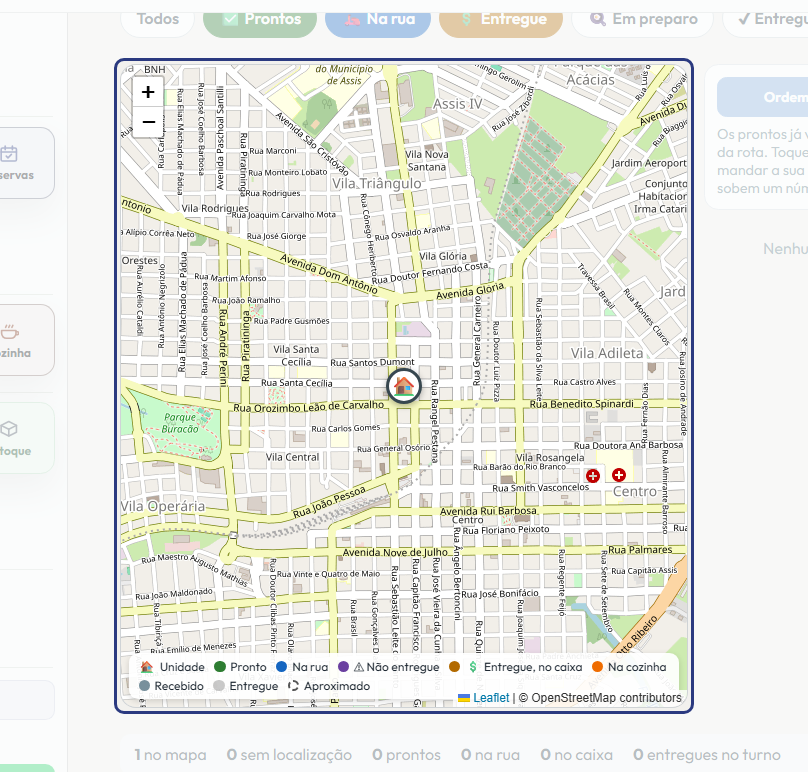Filter orders by Prontos
Viewport: 808px width, 772px height.
click(x=260, y=20)
